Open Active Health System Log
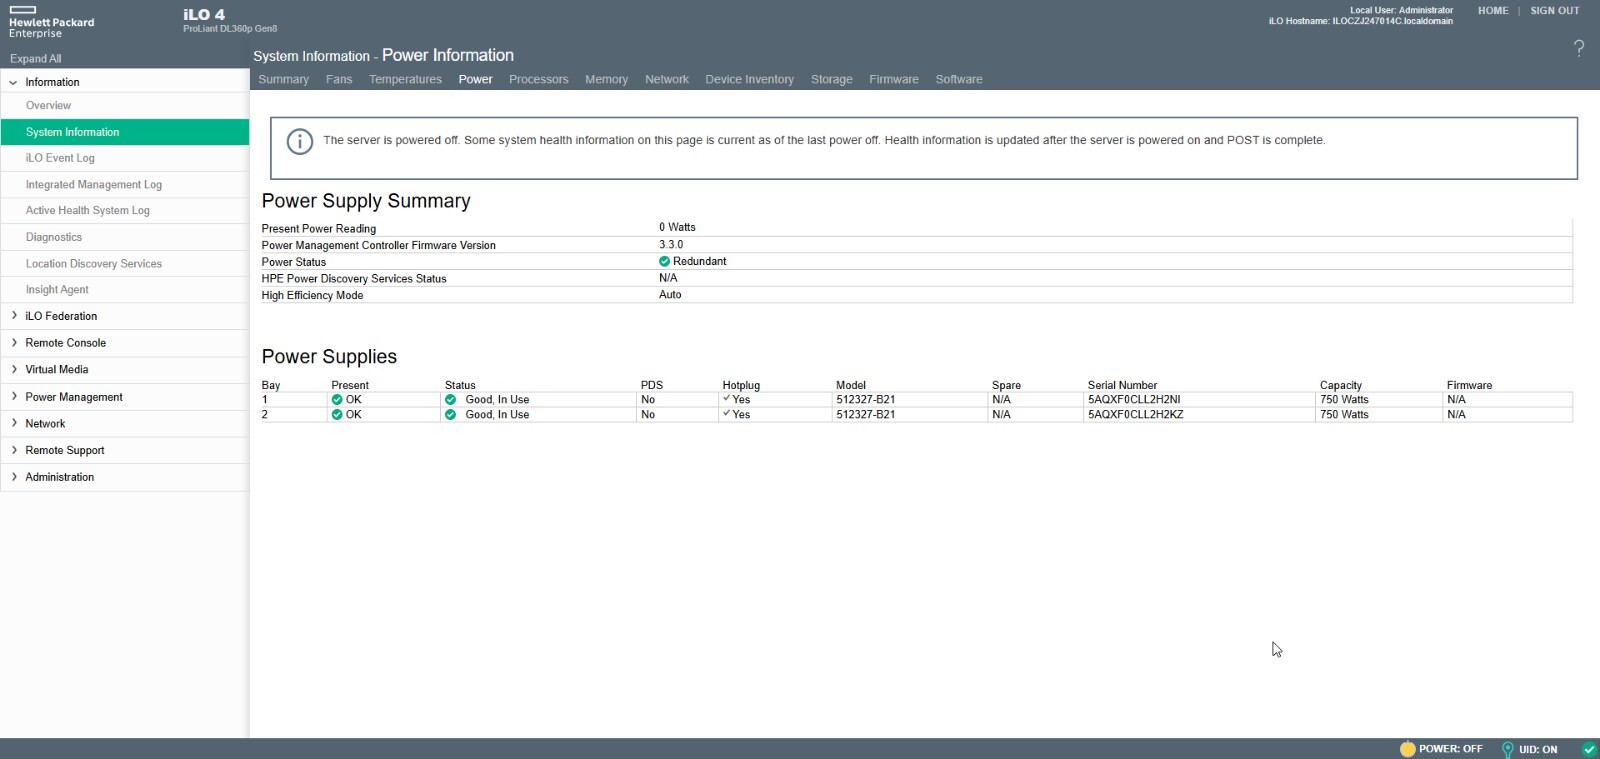Screen dimensions: 1600x759 point(124,210)
